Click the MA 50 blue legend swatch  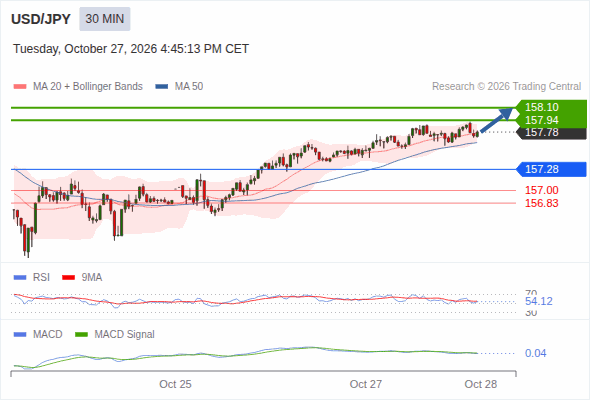162,87
